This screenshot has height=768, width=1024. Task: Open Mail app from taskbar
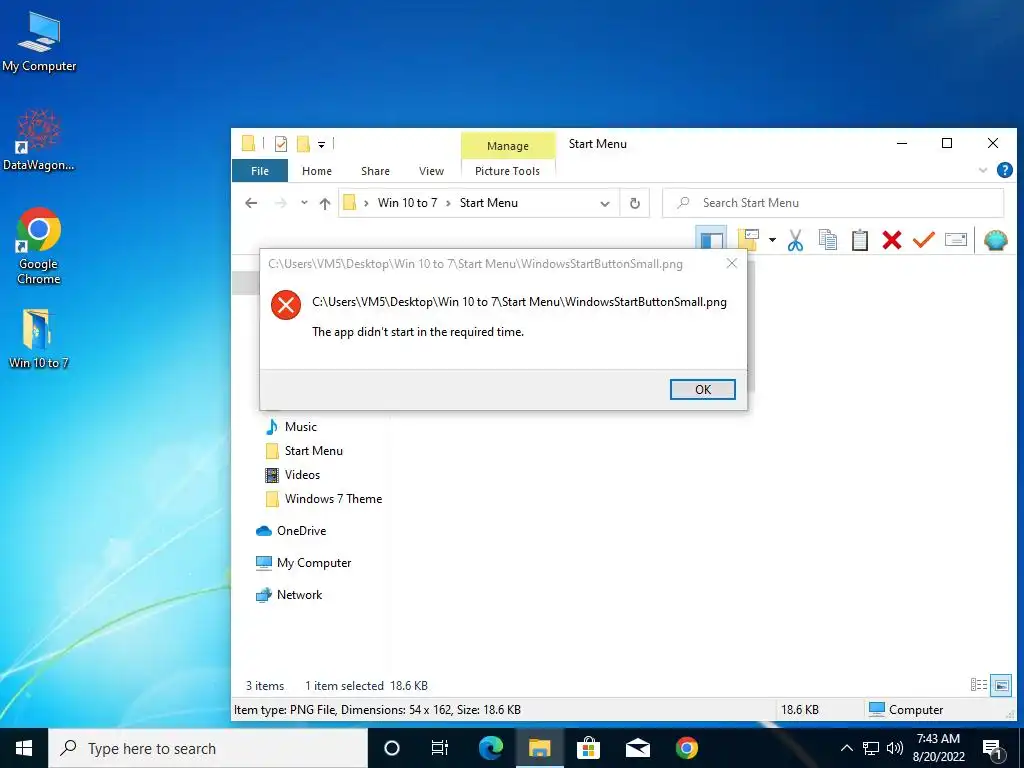coord(637,748)
